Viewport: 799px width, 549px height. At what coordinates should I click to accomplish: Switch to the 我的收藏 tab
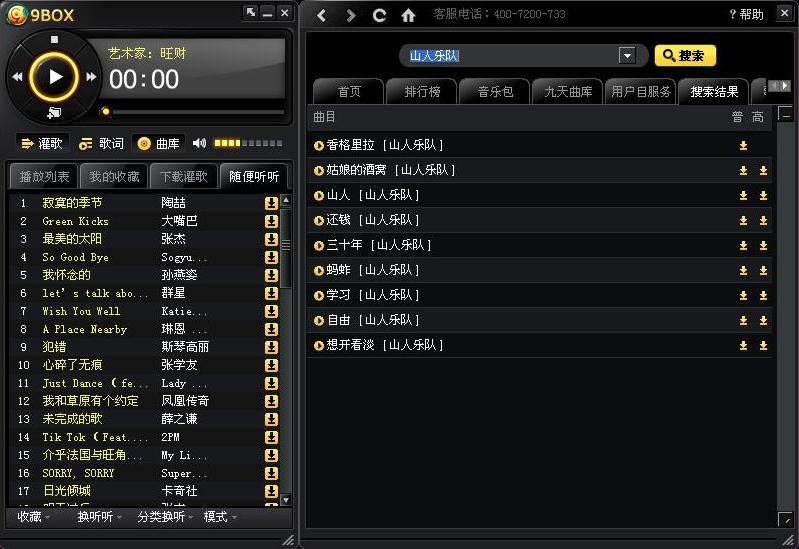114,176
